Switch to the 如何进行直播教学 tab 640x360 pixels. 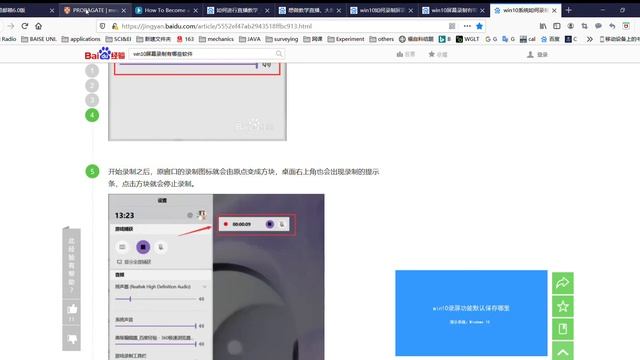tap(238, 10)
